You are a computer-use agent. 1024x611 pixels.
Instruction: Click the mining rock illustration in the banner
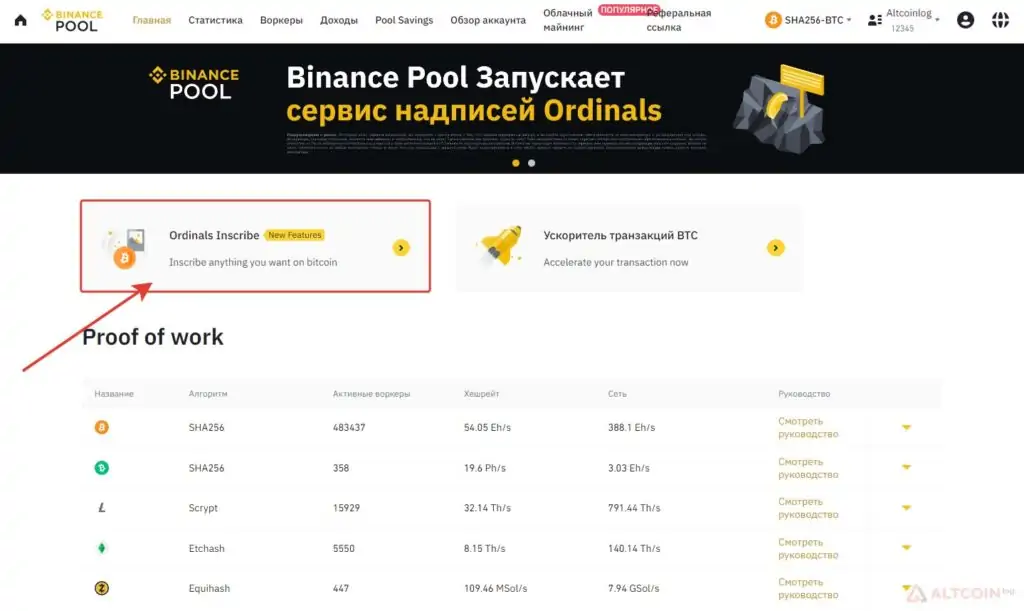click(x=780, y=109)
